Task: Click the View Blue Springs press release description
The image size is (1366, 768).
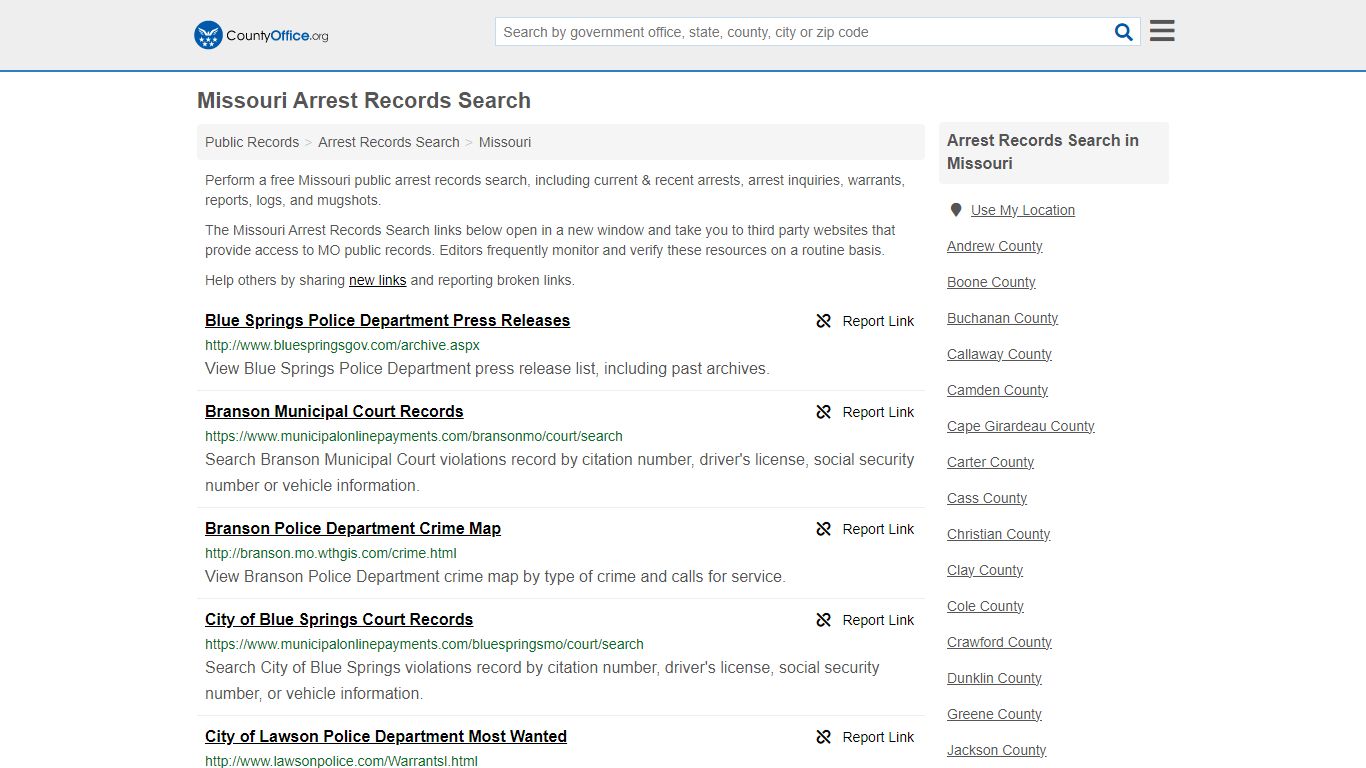Action: (x=487, y=369)
